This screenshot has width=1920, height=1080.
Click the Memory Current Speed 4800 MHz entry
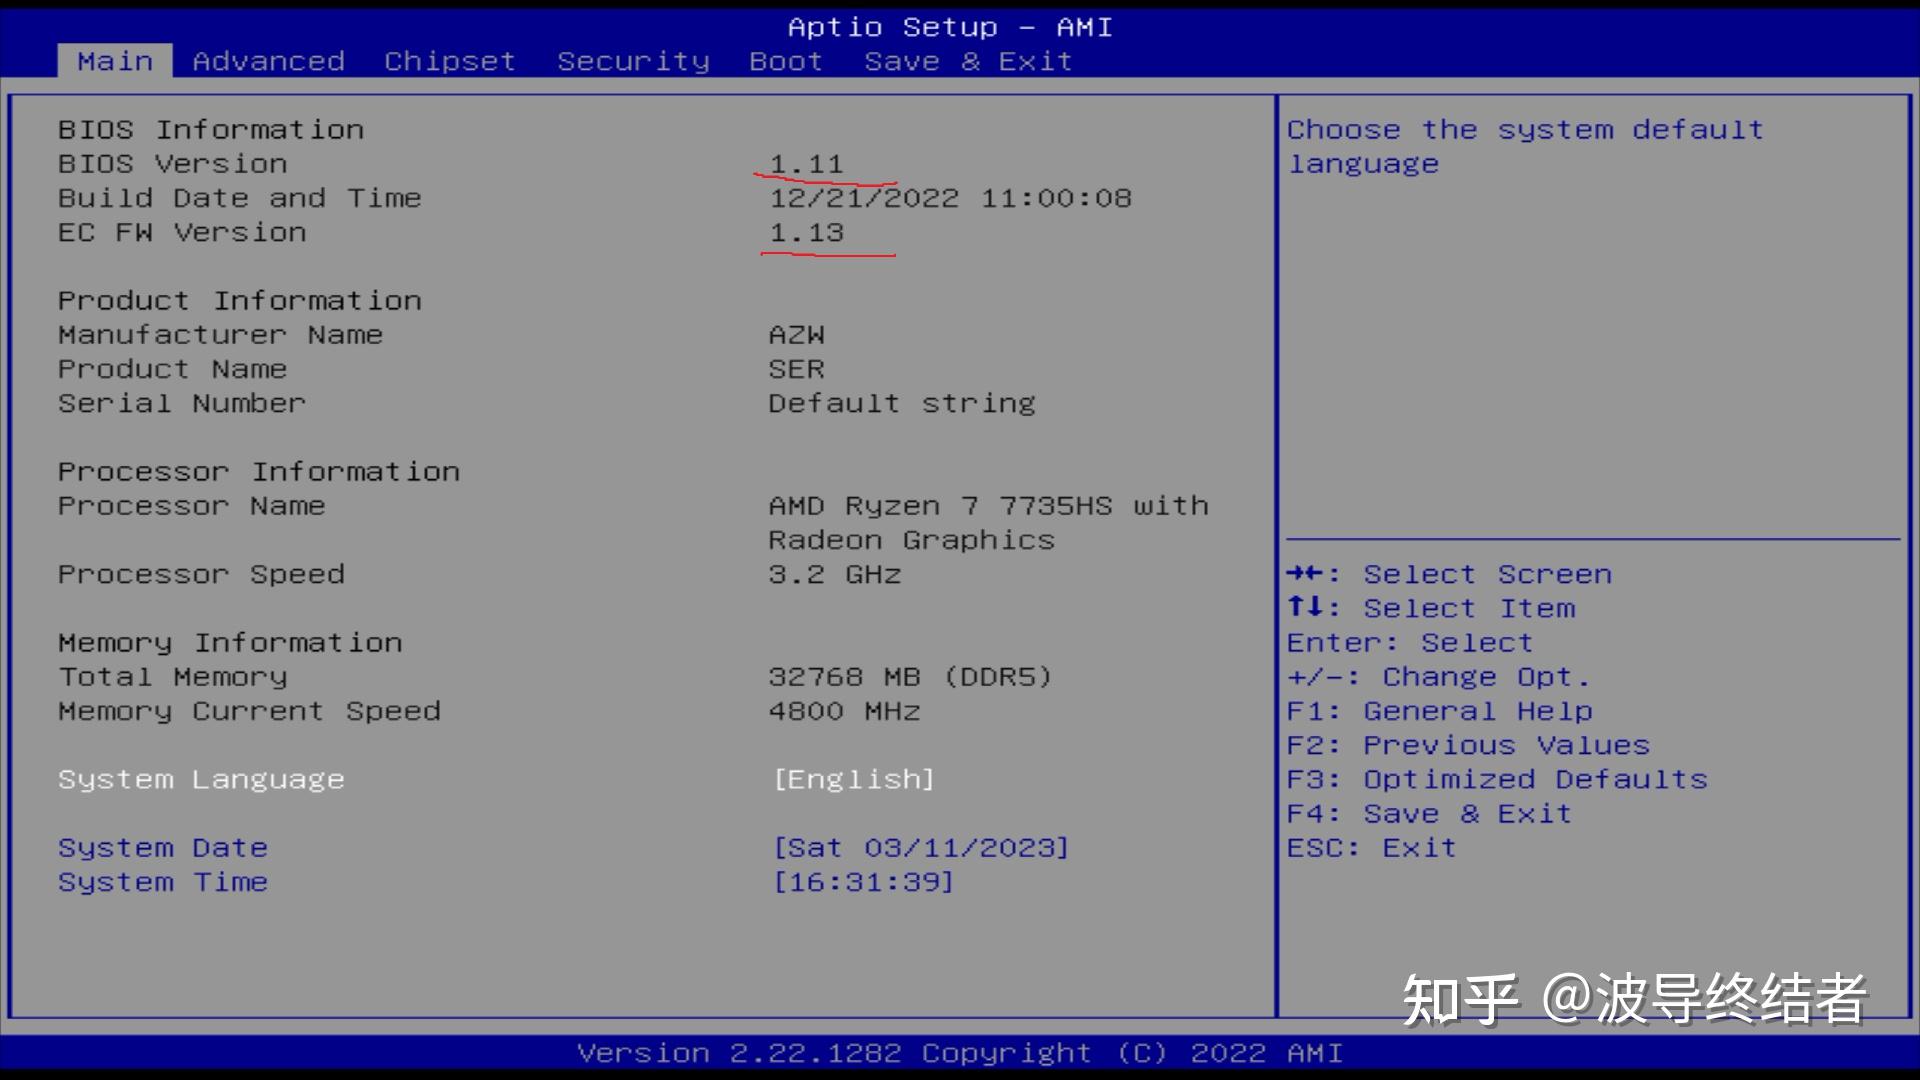pyautogui.click(x=843, y=711)
